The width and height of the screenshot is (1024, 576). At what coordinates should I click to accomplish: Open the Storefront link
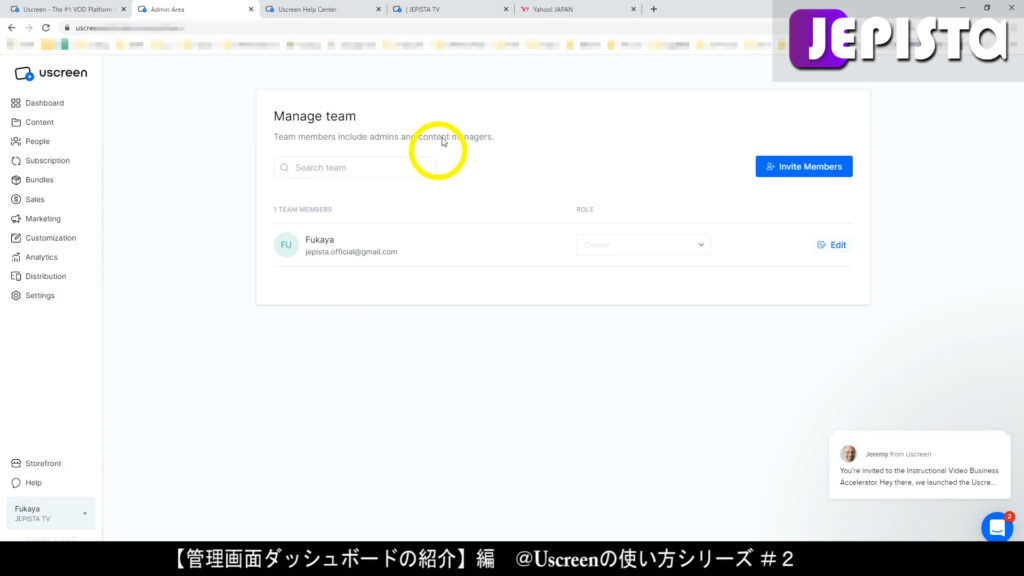tap(43, 464)
